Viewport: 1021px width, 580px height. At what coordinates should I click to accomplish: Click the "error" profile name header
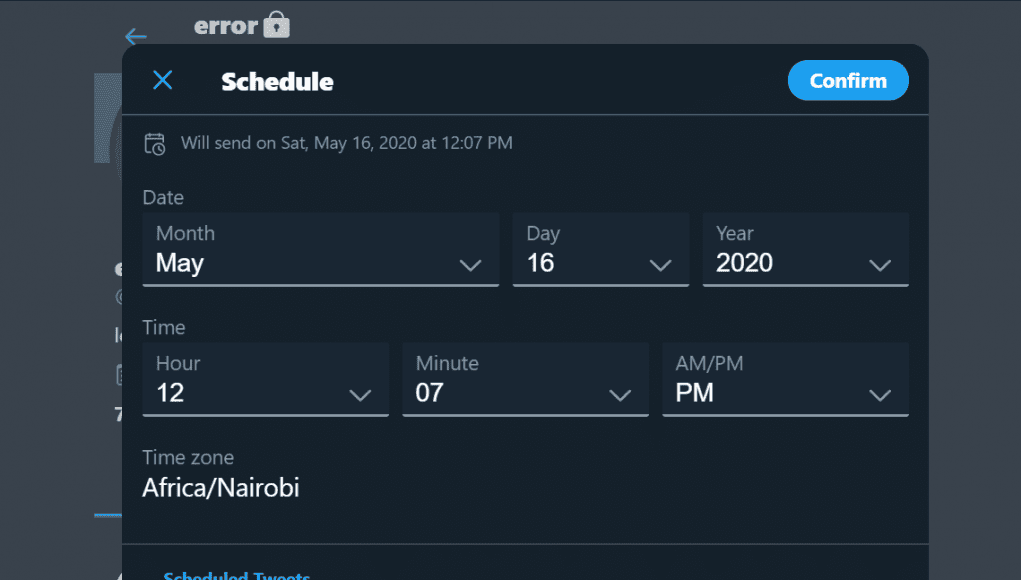pyautogui.click(x=226, y=25)
